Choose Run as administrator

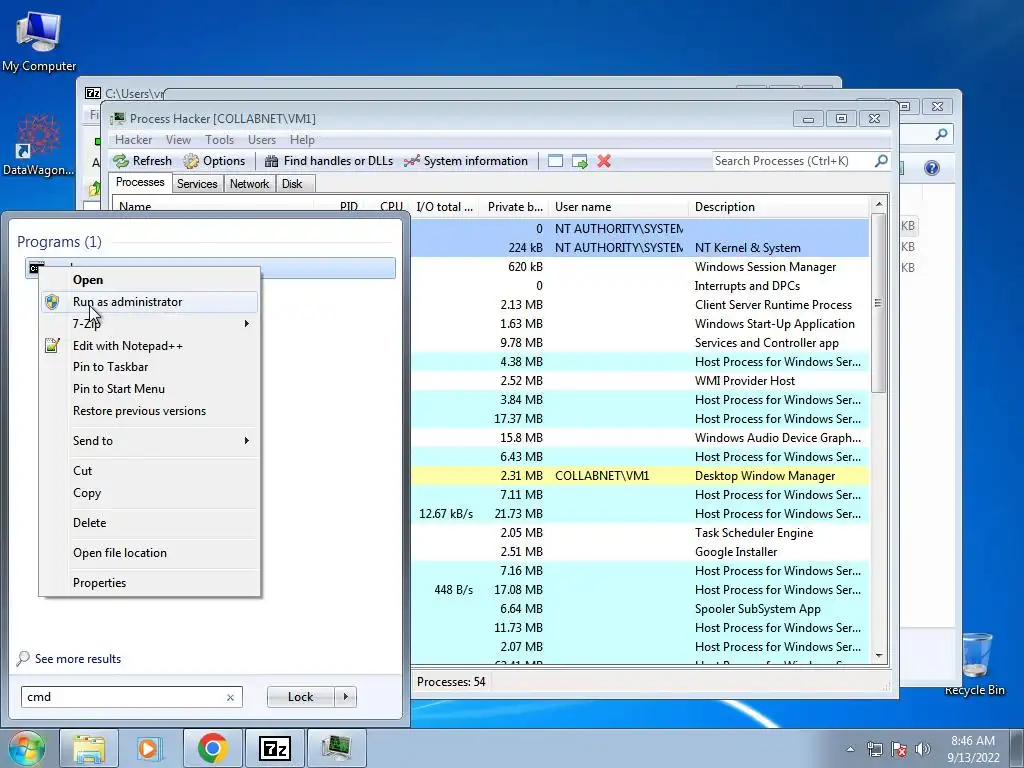pos(150,302)
